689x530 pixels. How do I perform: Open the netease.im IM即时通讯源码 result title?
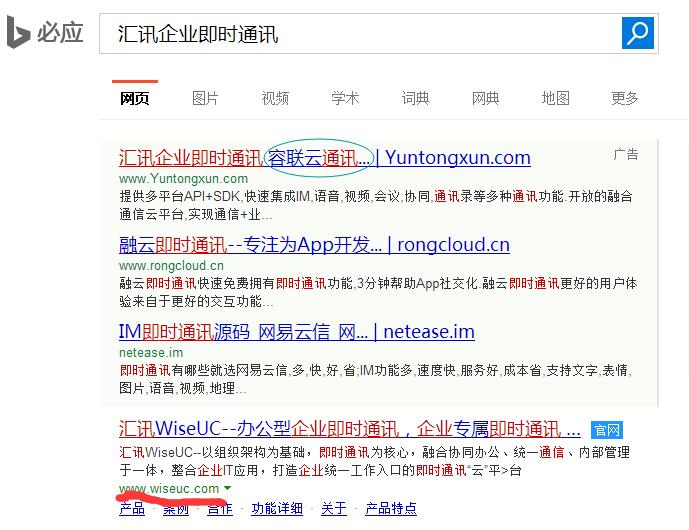[x=297, y=332]
